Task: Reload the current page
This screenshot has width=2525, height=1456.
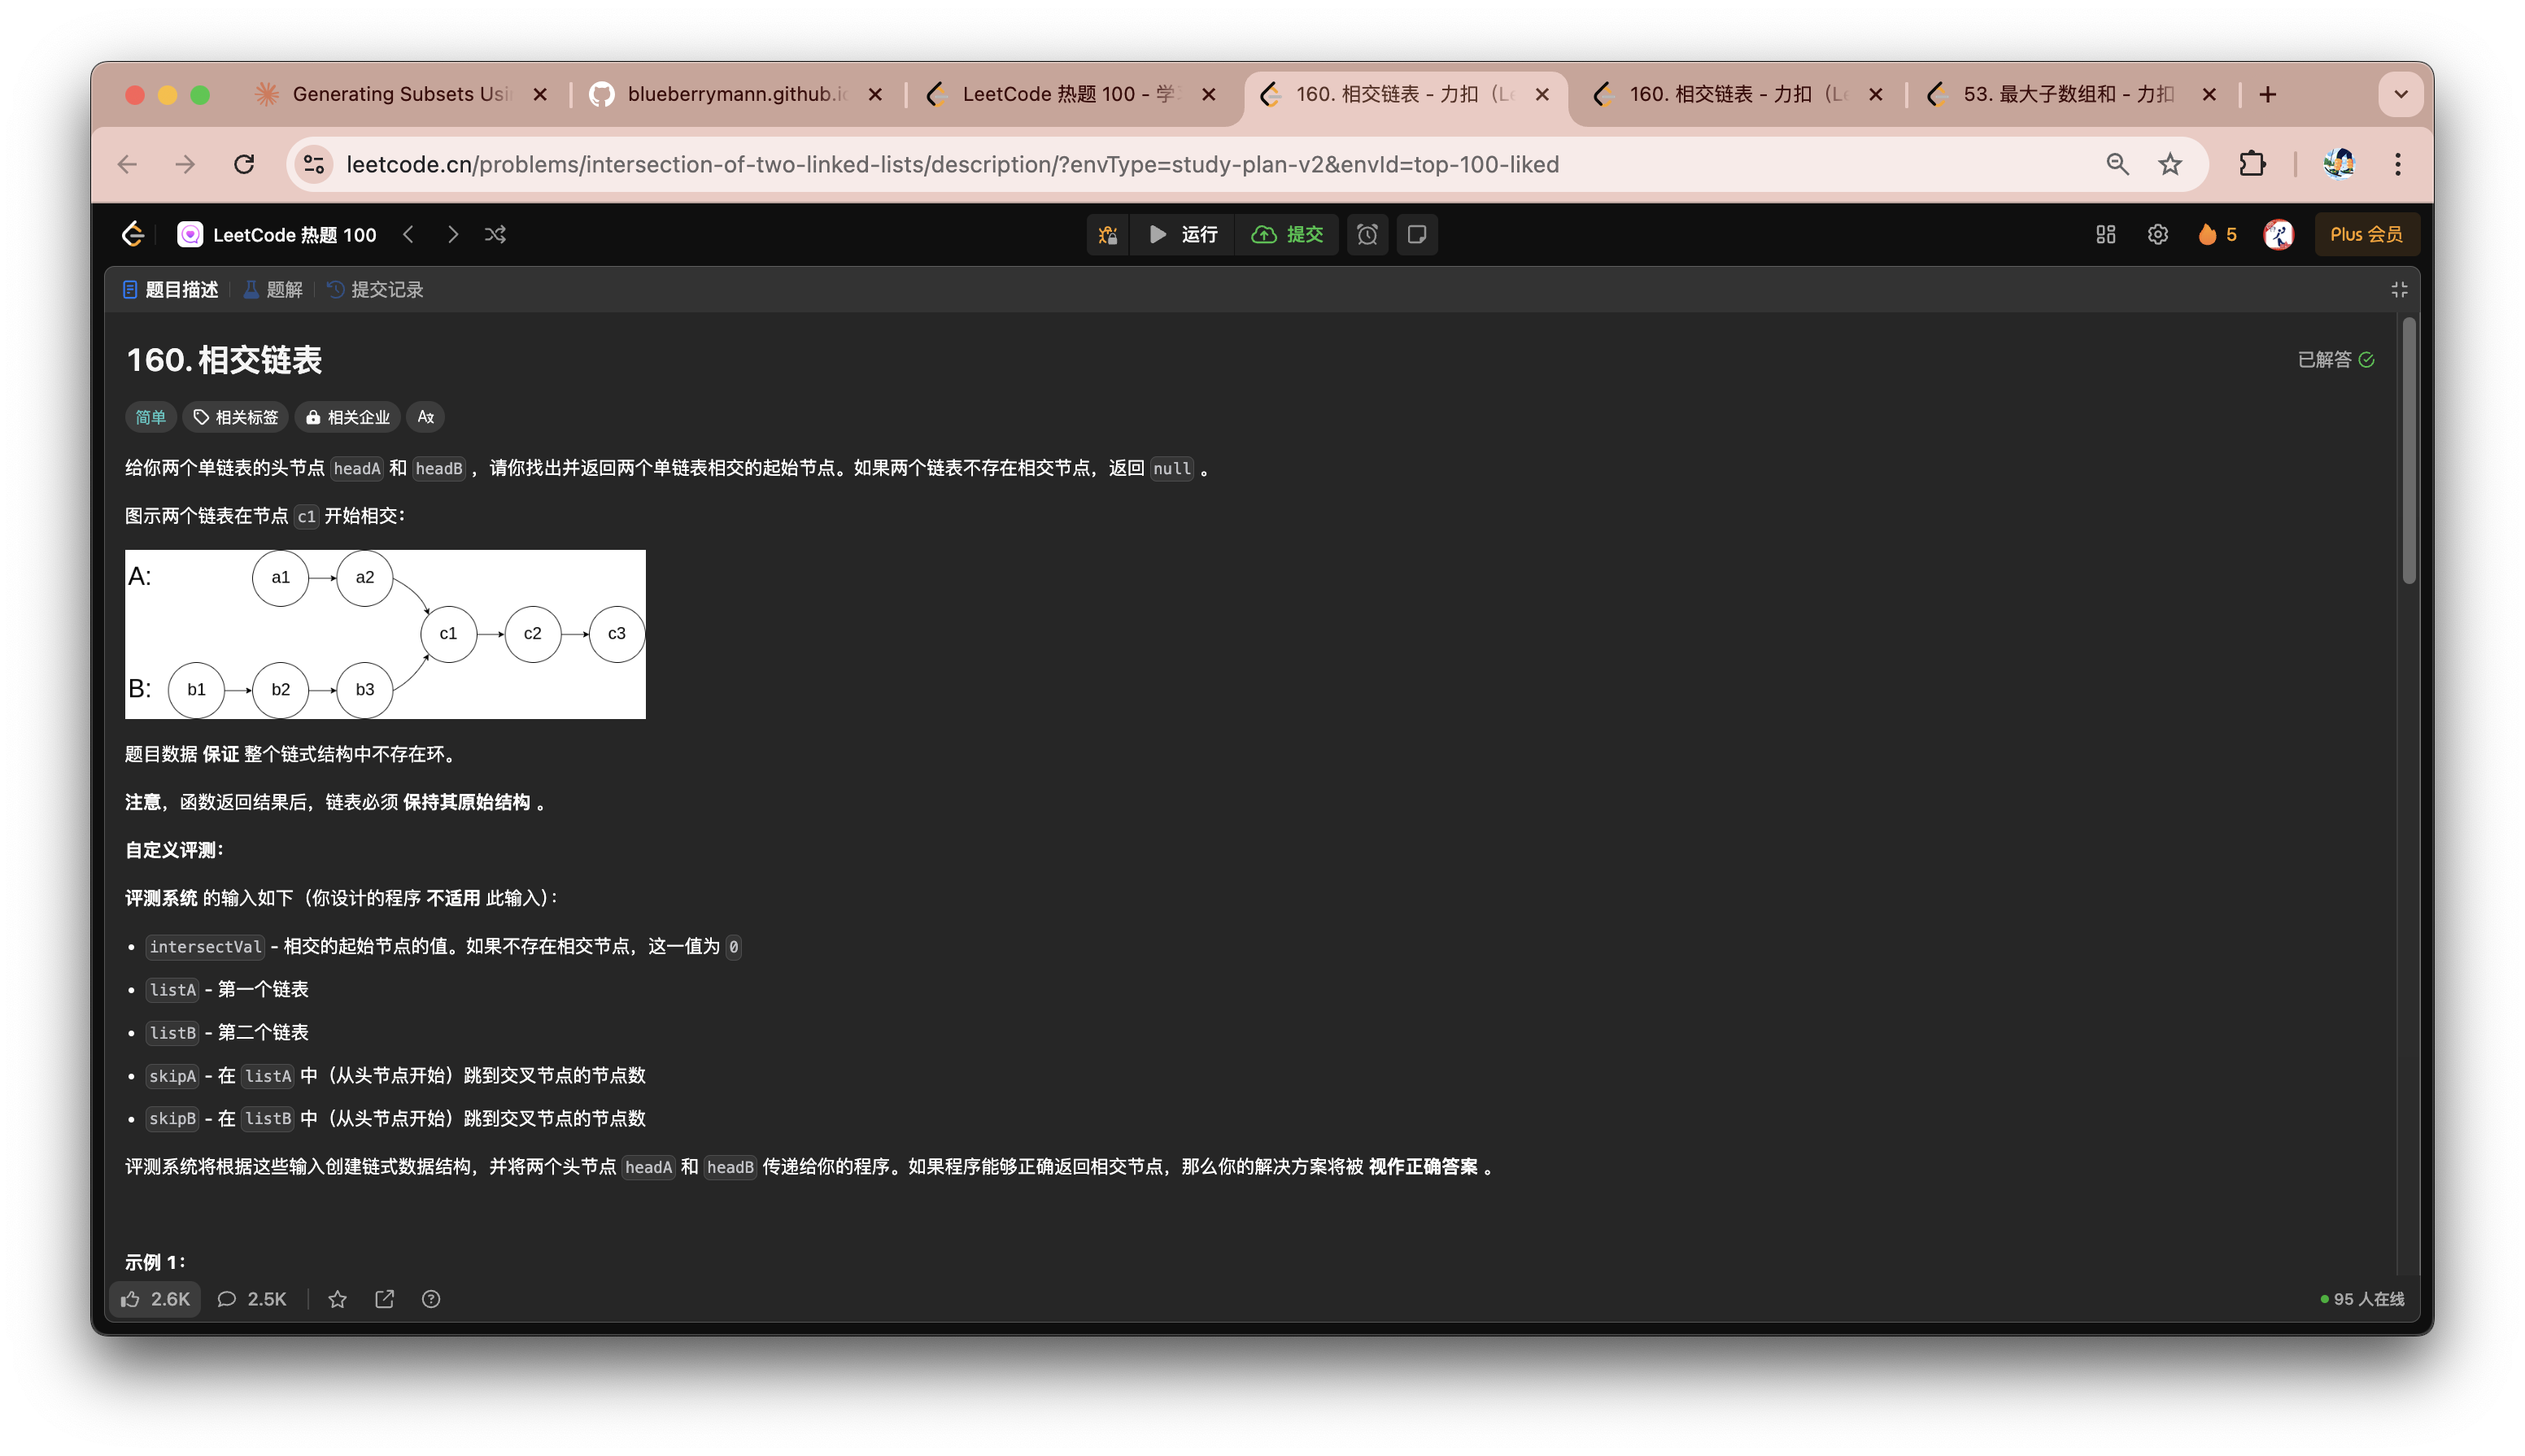Action: coord(244,164)
